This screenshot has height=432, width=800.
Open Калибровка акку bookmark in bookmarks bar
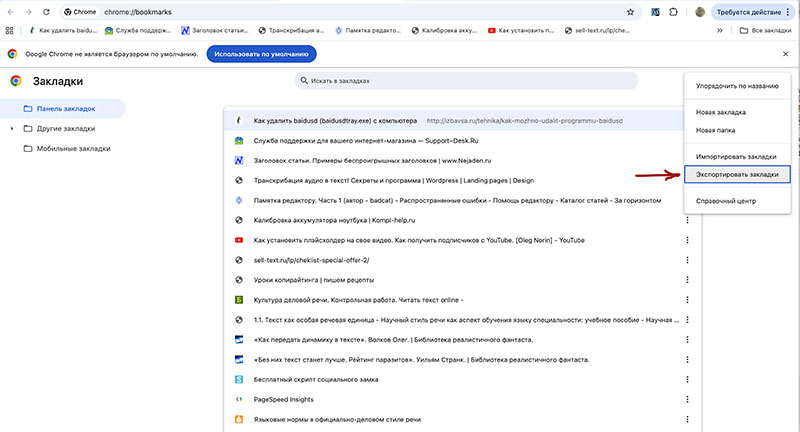444,31
